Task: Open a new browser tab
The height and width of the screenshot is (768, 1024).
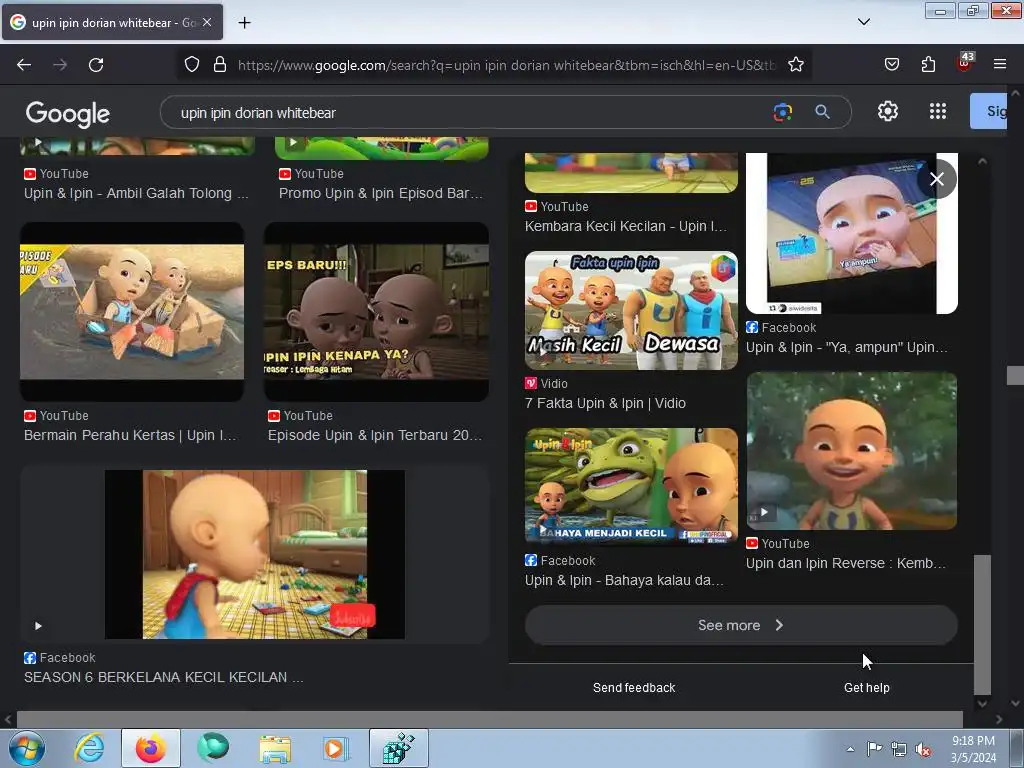Action: pos(244,23)
